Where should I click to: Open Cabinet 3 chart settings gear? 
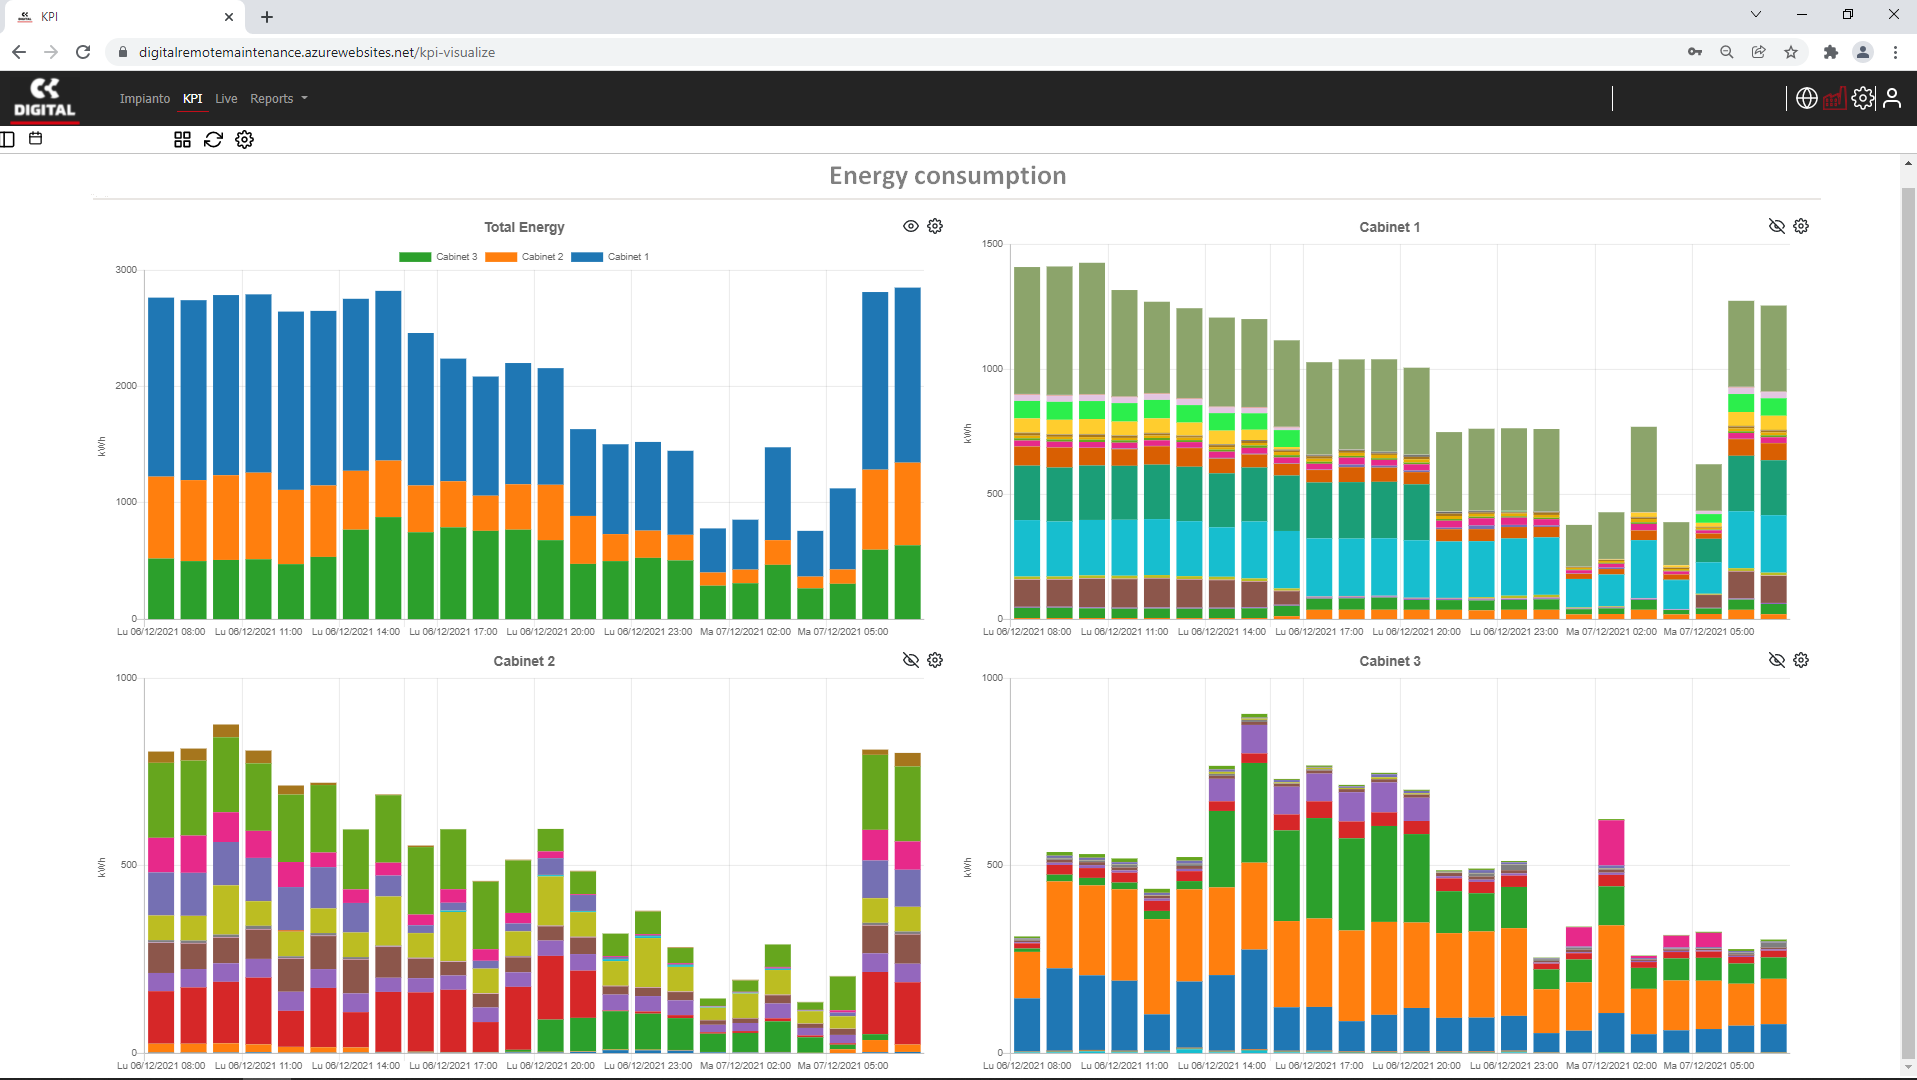click(1801, 660)
